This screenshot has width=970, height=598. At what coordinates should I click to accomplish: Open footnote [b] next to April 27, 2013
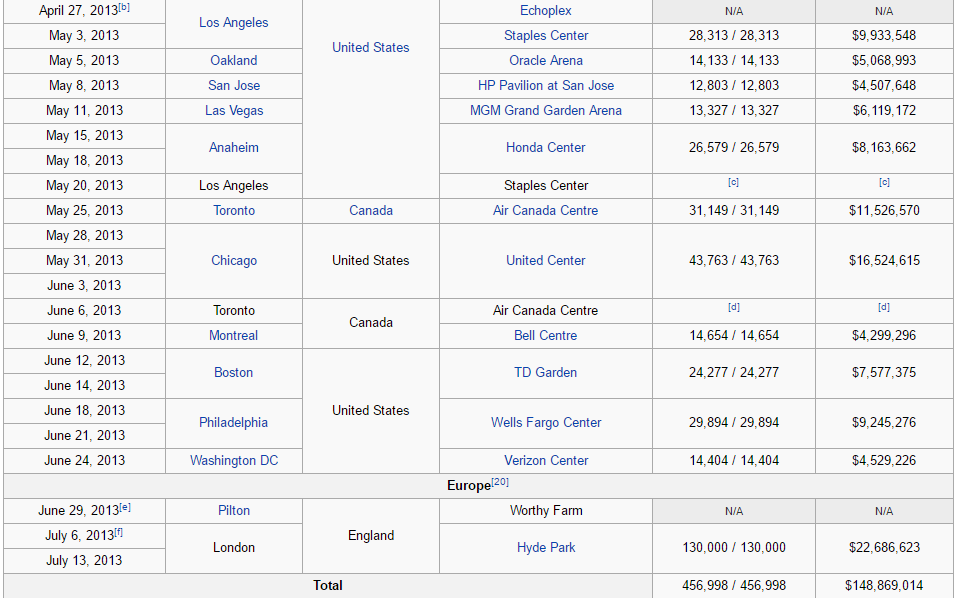(x=124, y=7)
